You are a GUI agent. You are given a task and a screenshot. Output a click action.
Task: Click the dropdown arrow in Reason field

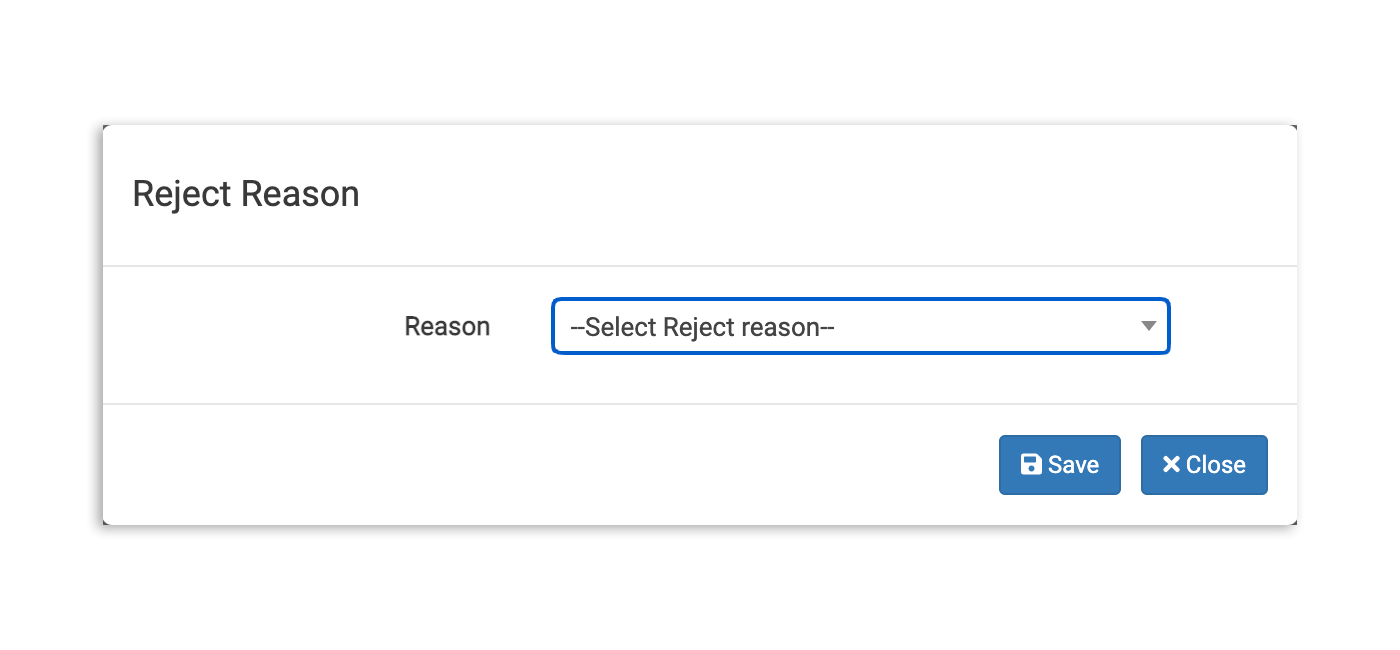click(1149, 326)
